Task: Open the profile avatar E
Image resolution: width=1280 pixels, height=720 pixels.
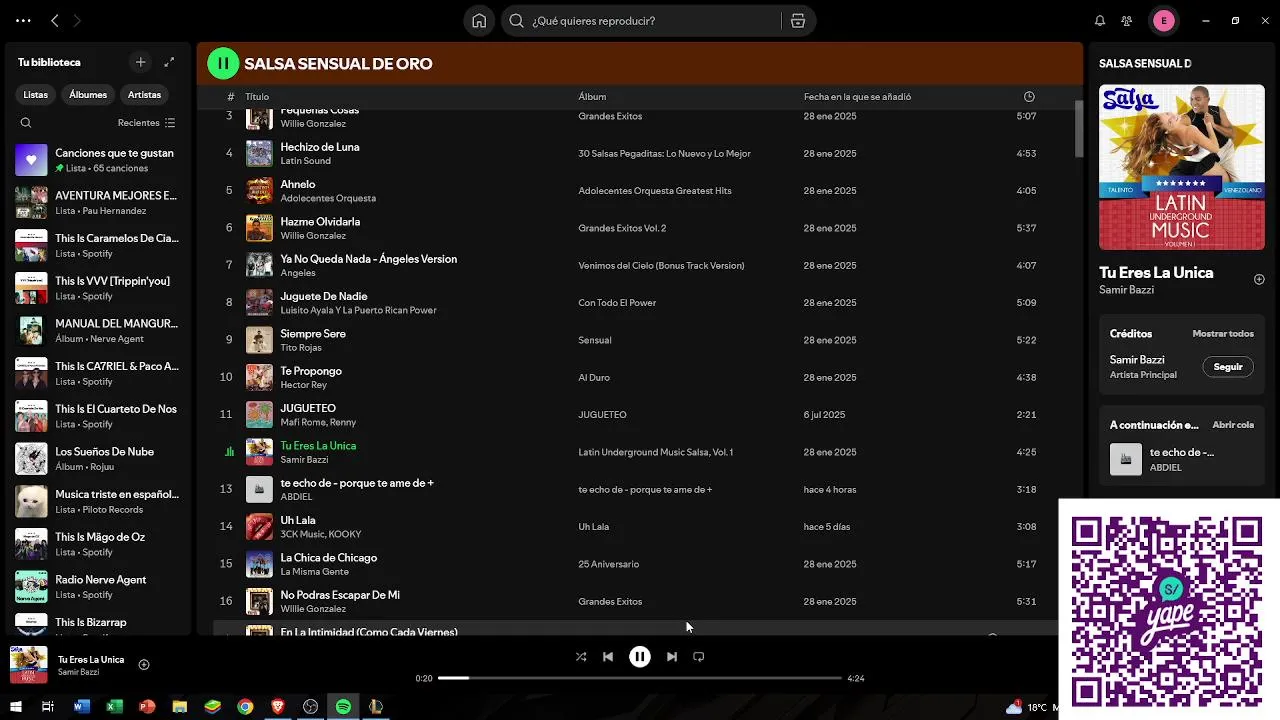Action: click(1164, 20)
